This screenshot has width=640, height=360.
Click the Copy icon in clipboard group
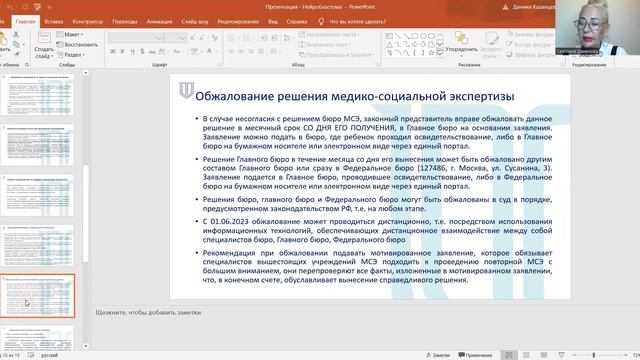click(x=16, y=44)
